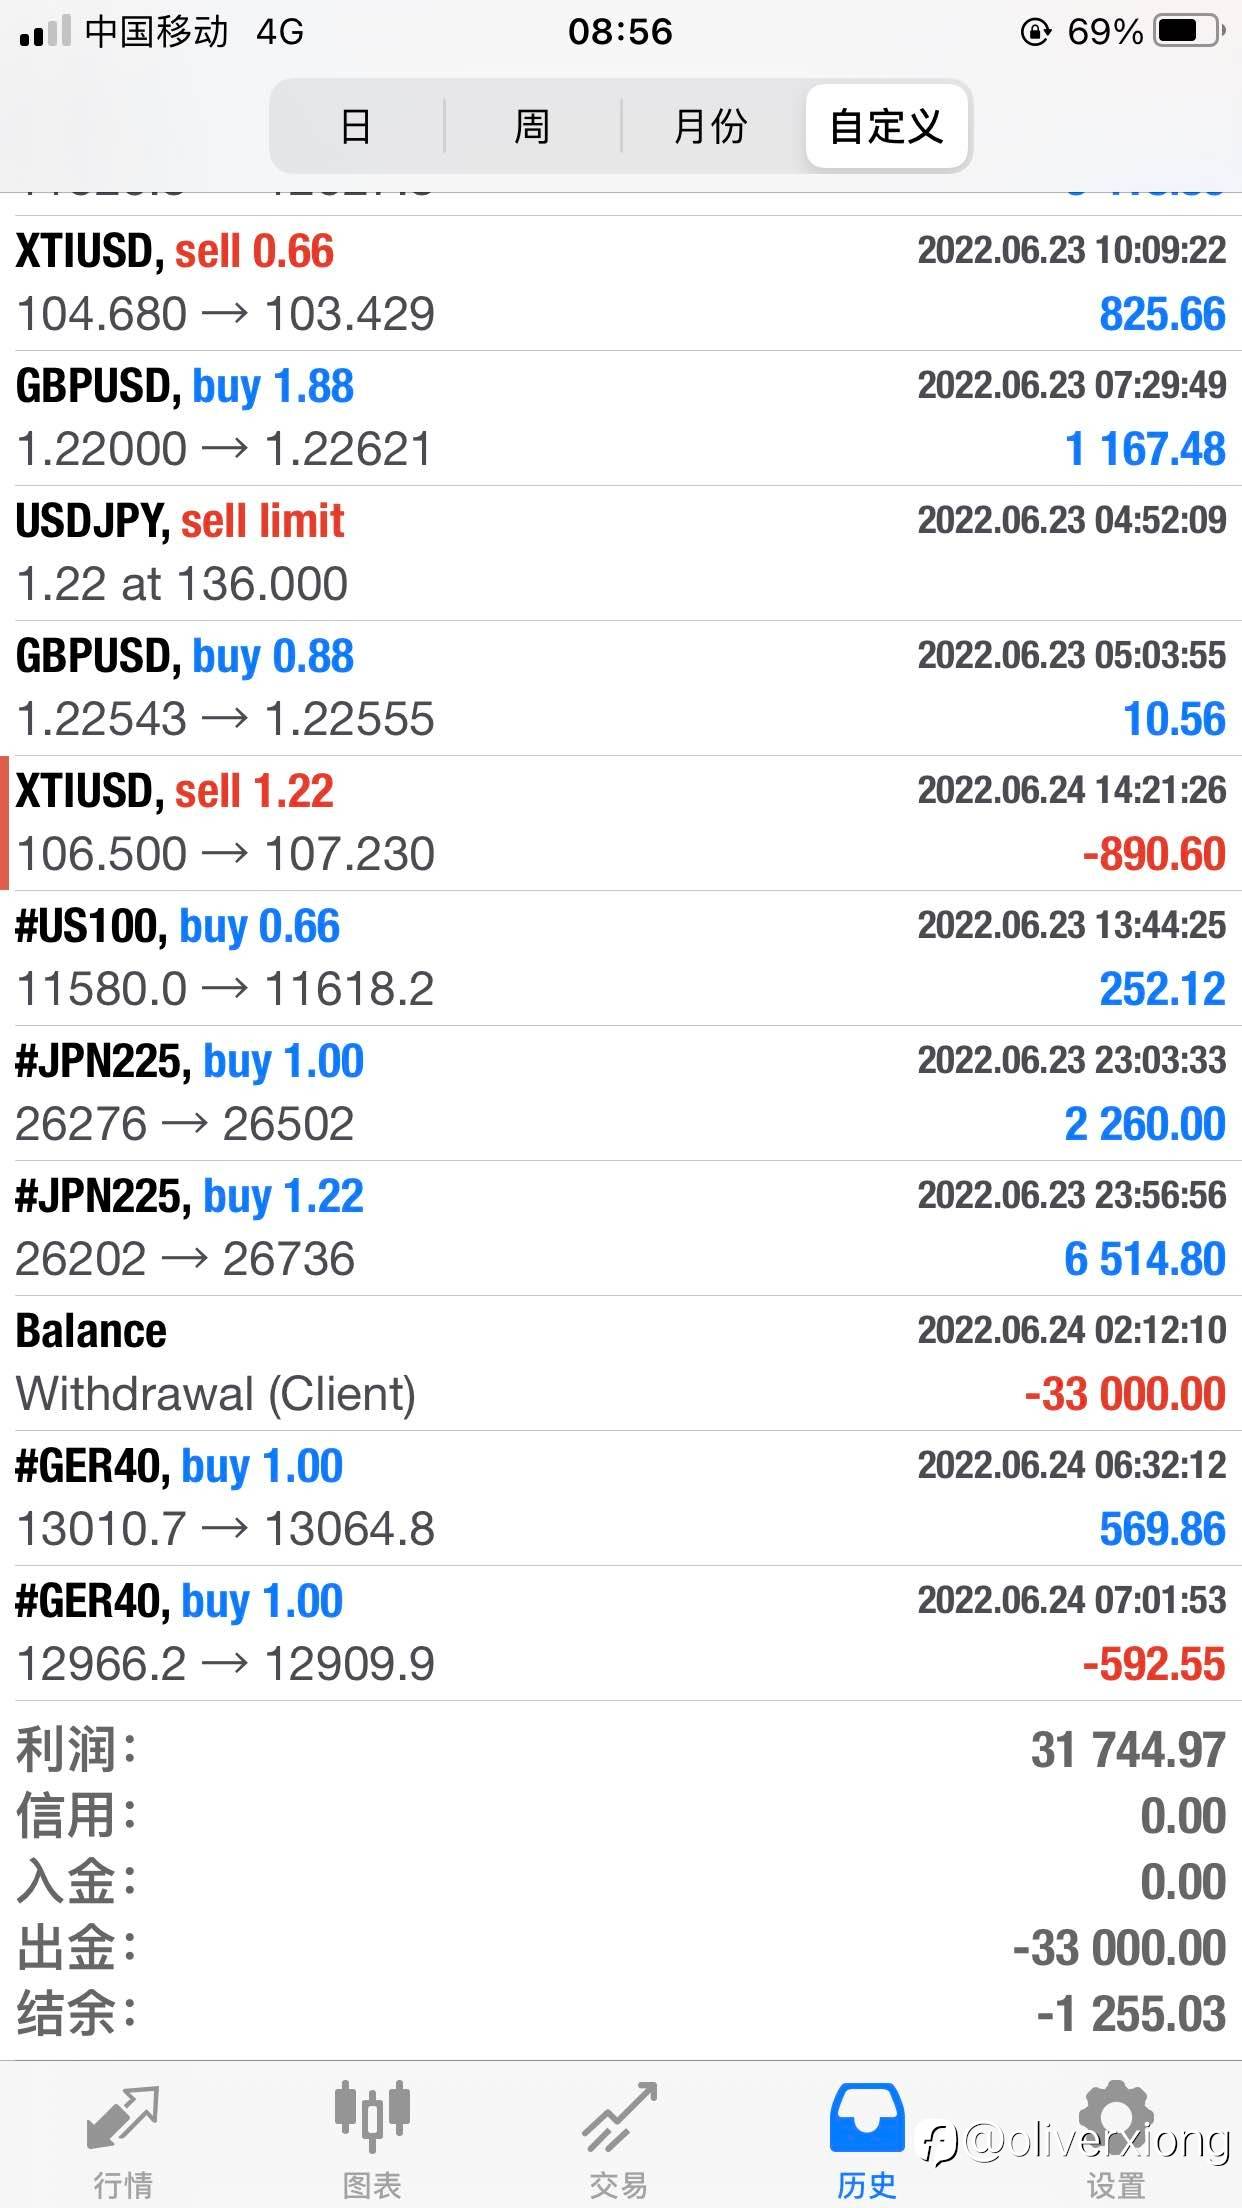This screenshot has height=2208, width=1242.
Task: Switch to the 周 week period tab
Action: tap(532, 127)
